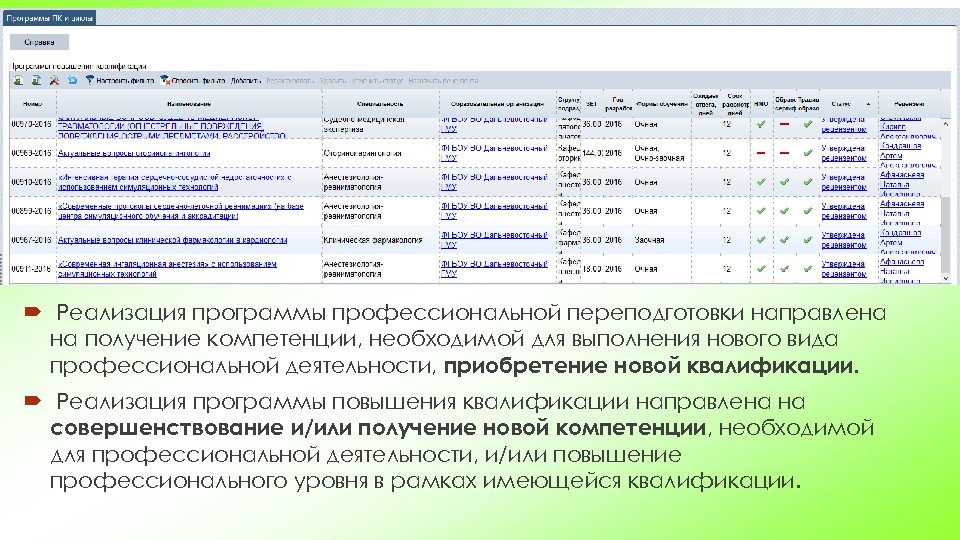Click the Рецензент column header

909,104
